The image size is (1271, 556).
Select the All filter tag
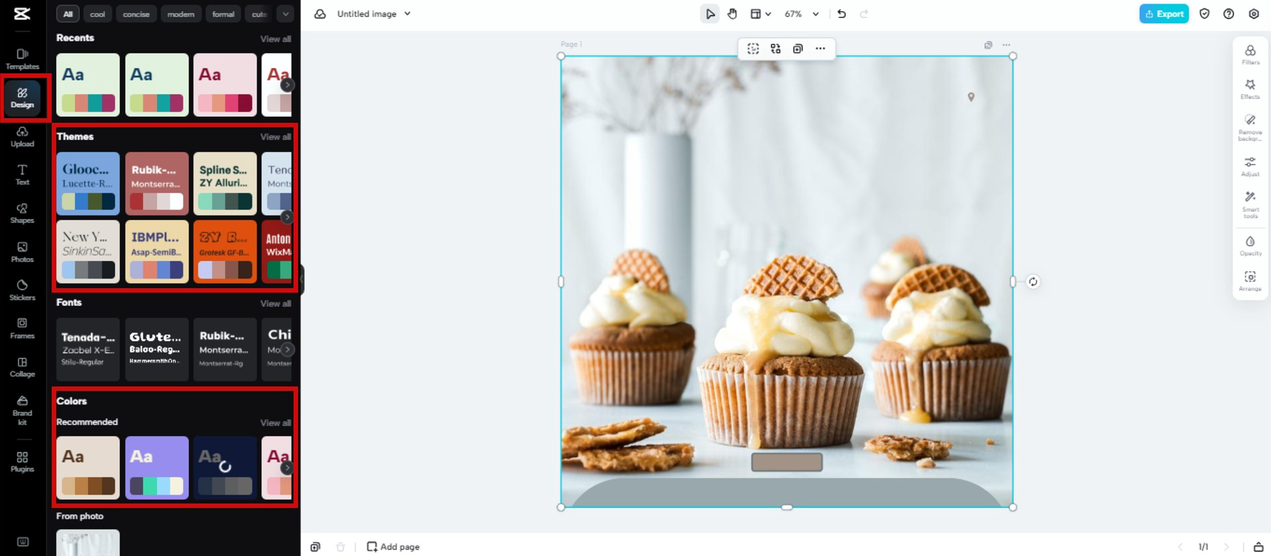point(68,14)
